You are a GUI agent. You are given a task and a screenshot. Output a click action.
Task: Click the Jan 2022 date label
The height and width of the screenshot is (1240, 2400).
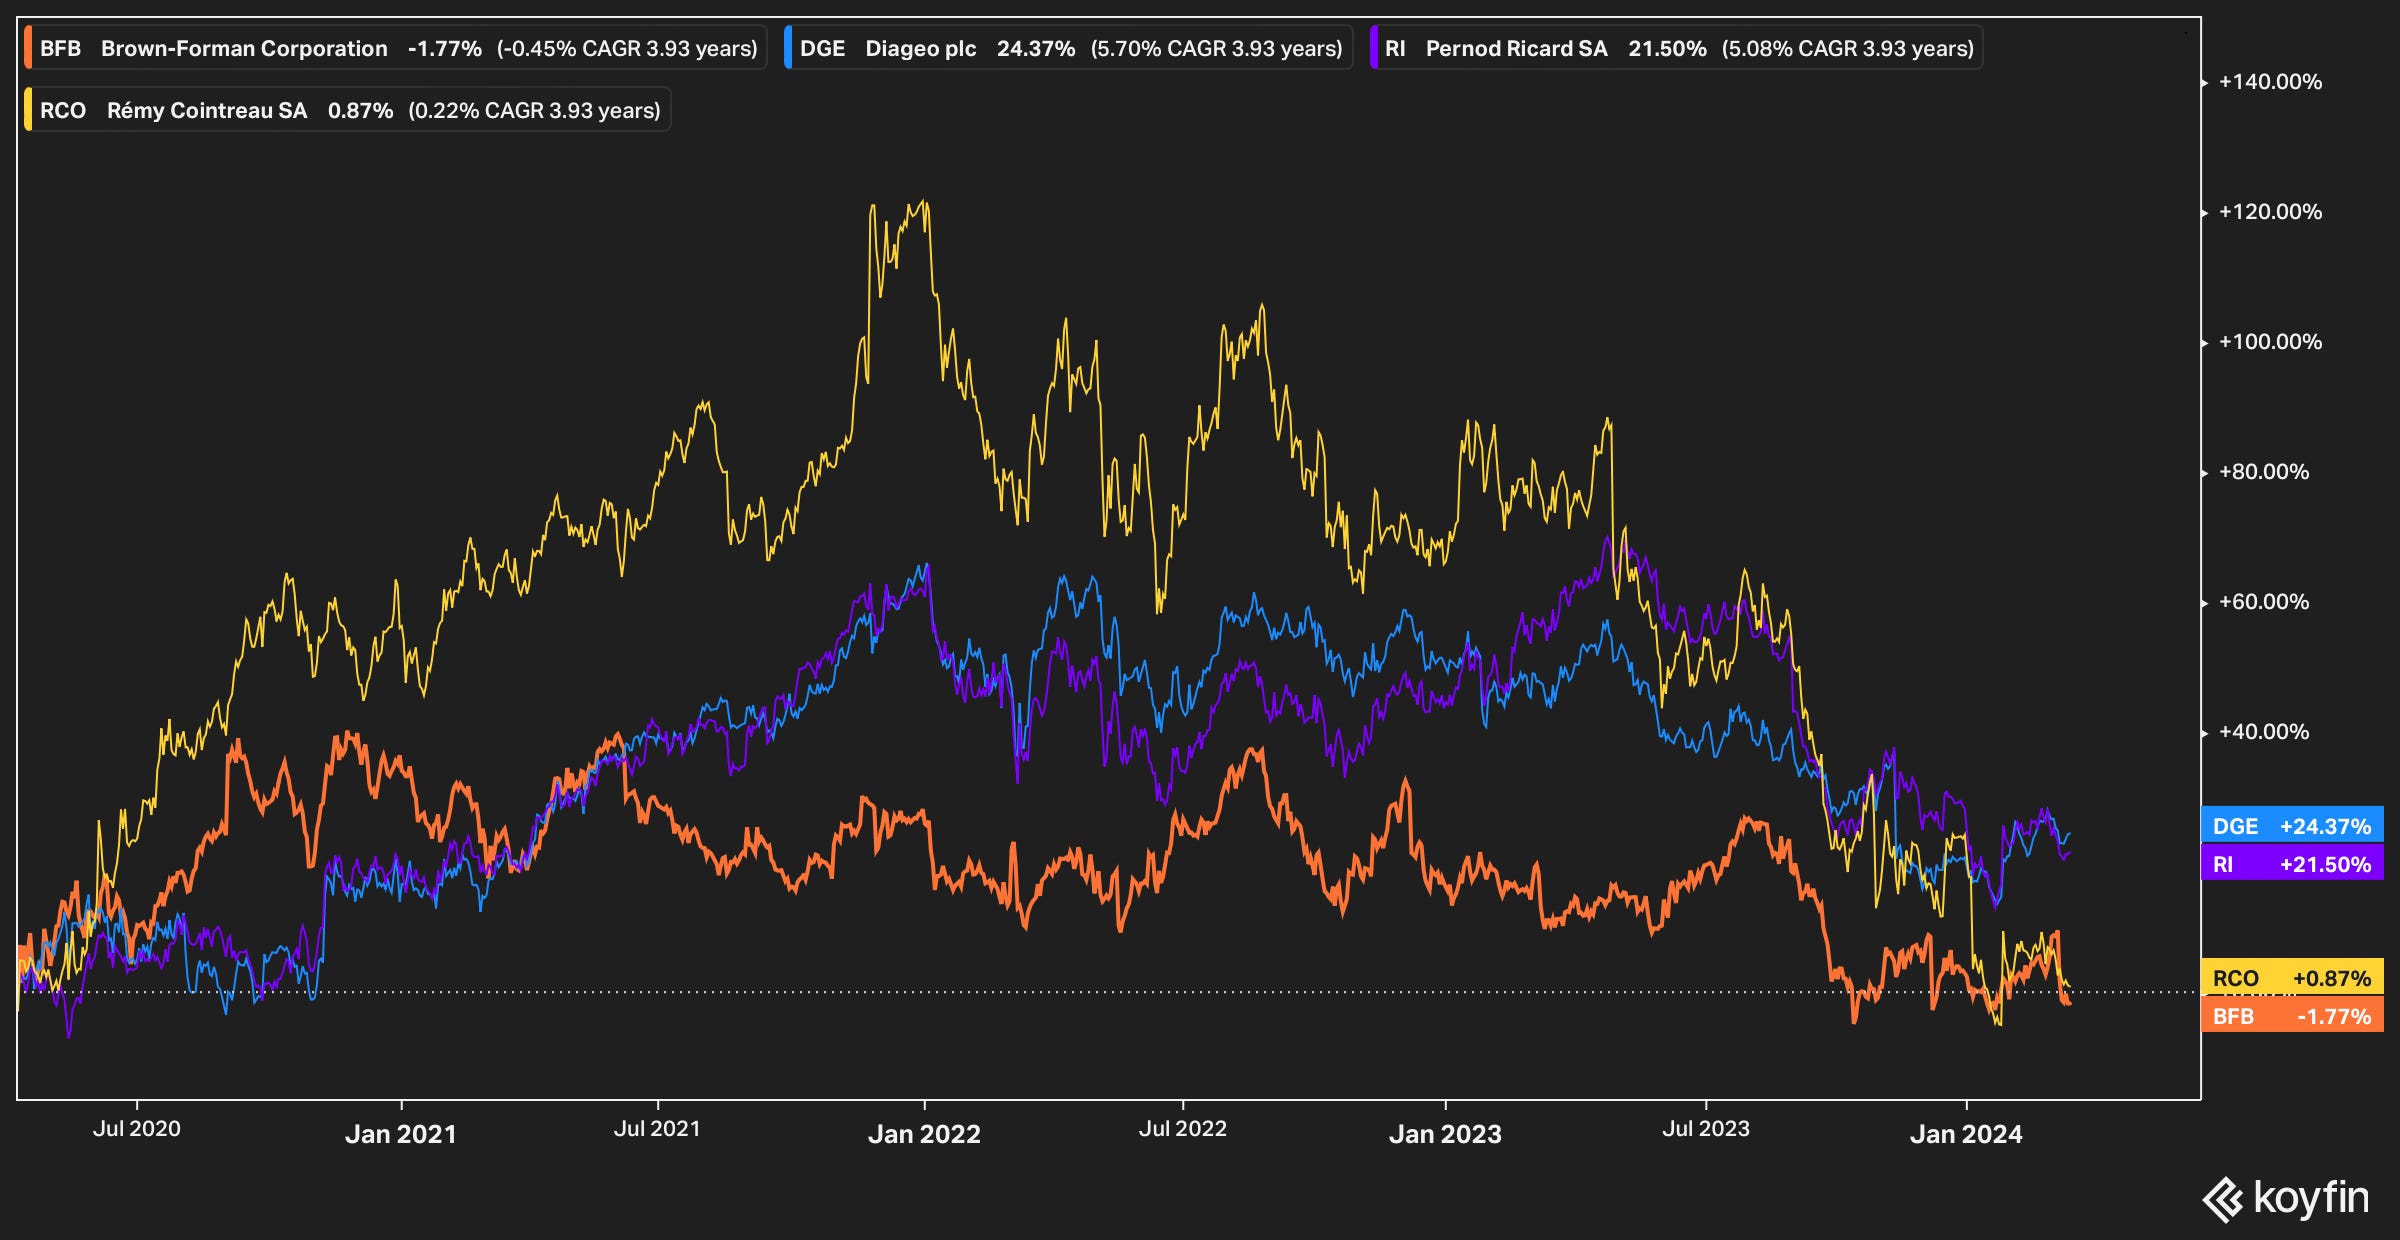tap(924, 1134)
